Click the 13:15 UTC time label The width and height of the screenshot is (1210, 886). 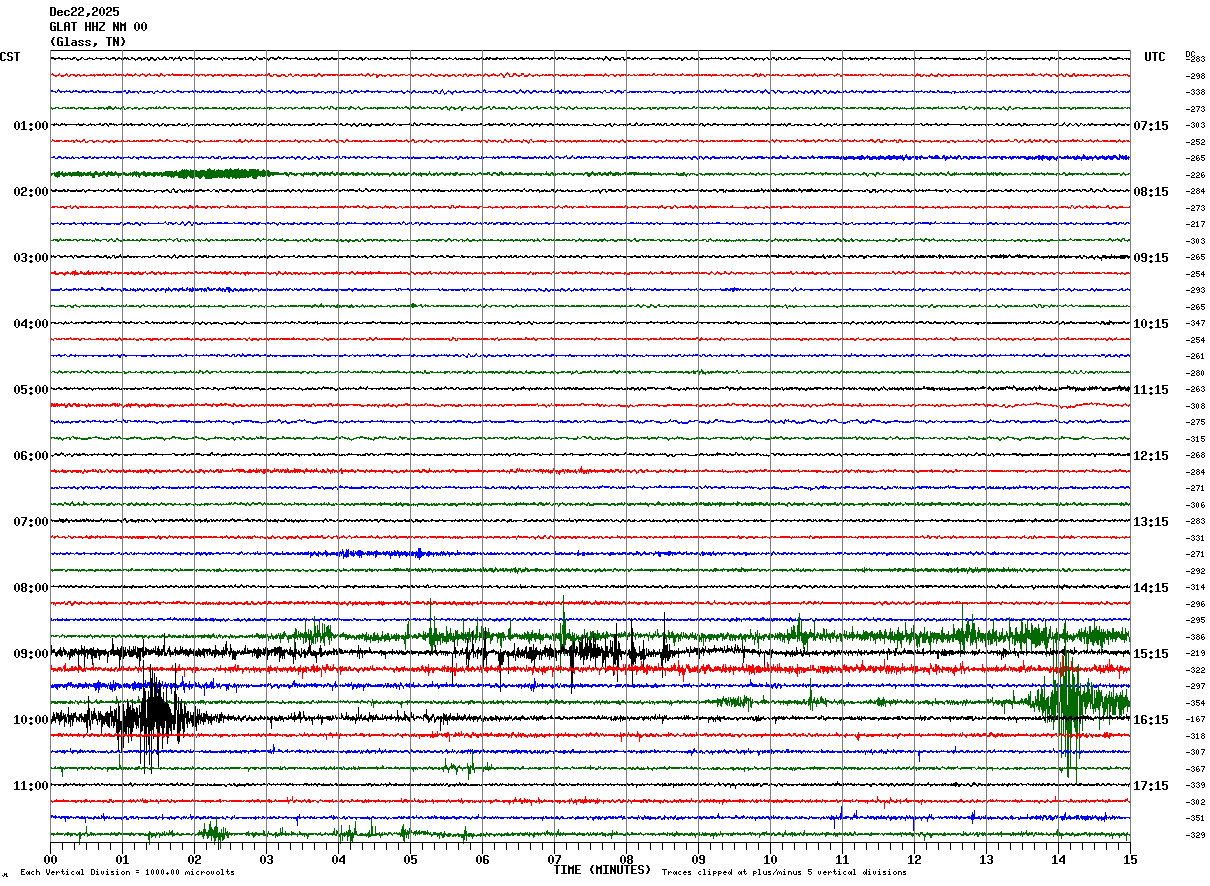tap(1151, 522)
